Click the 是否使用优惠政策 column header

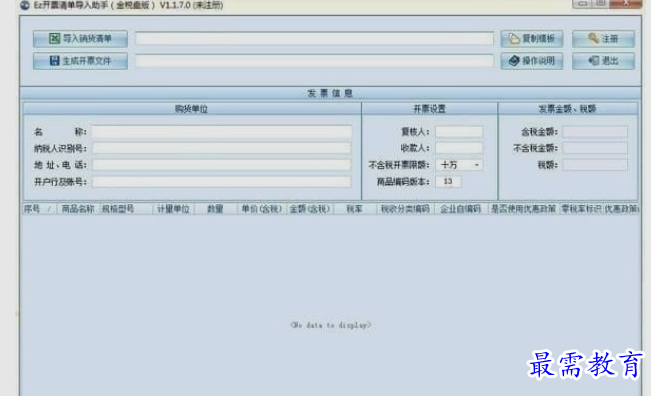pyautogui.click(x=524, y=209)
